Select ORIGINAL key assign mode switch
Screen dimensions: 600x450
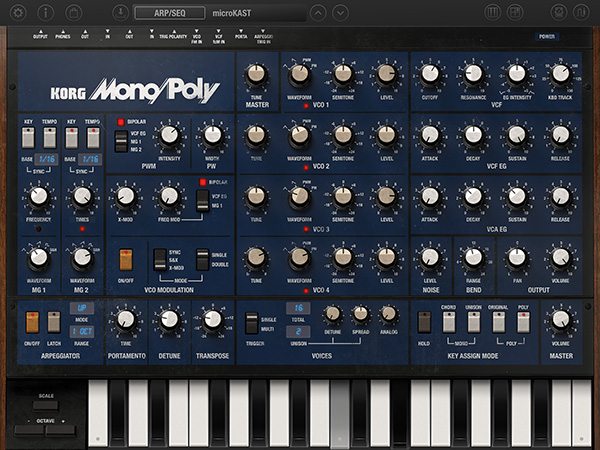click(x=499, y=322)
